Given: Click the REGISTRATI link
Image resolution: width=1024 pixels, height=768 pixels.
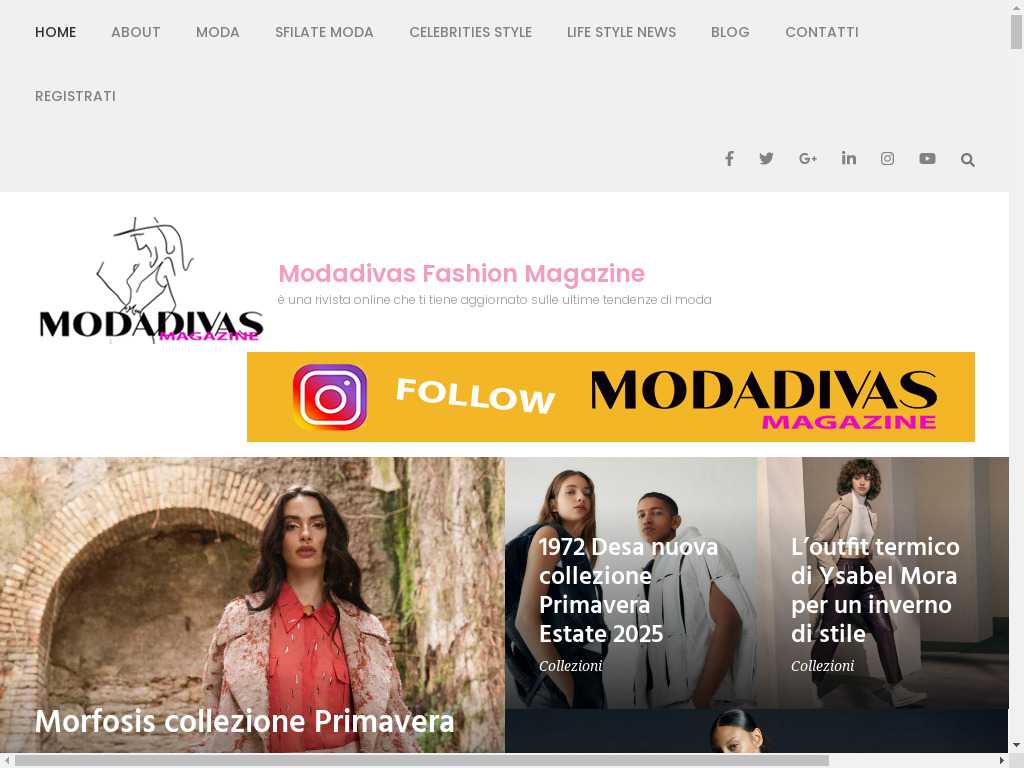Looking at the screenshot, I should pos(75,96).
